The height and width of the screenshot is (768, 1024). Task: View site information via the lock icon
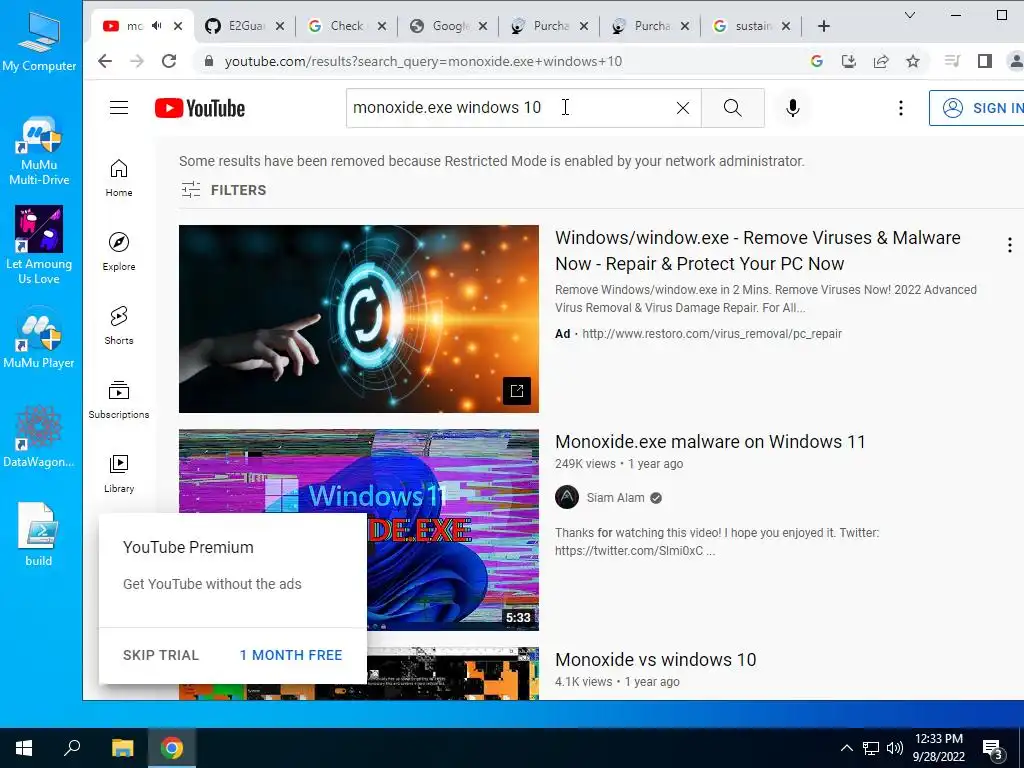pos(209,61)
